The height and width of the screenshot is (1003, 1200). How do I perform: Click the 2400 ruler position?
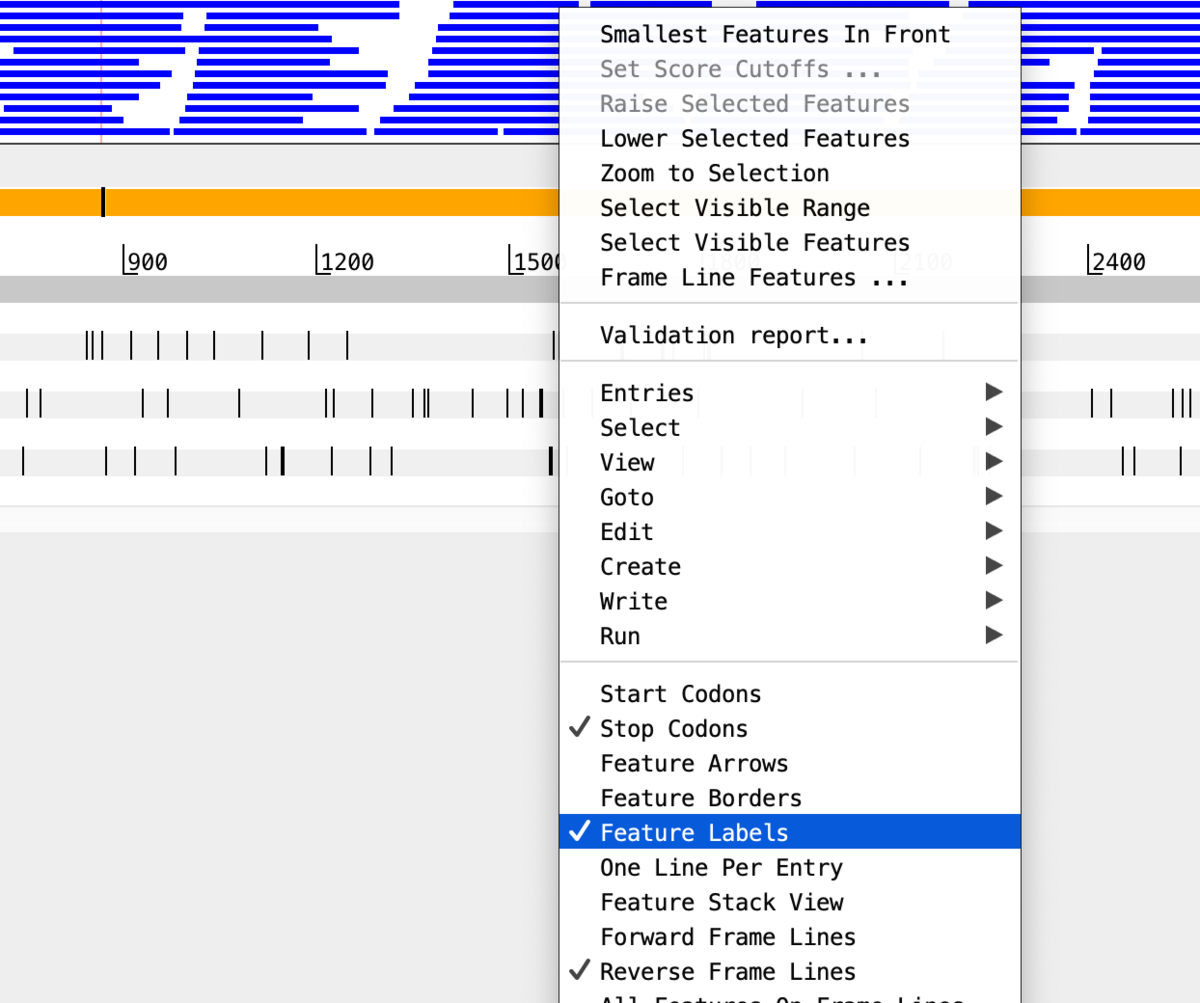pos(1118,263)
